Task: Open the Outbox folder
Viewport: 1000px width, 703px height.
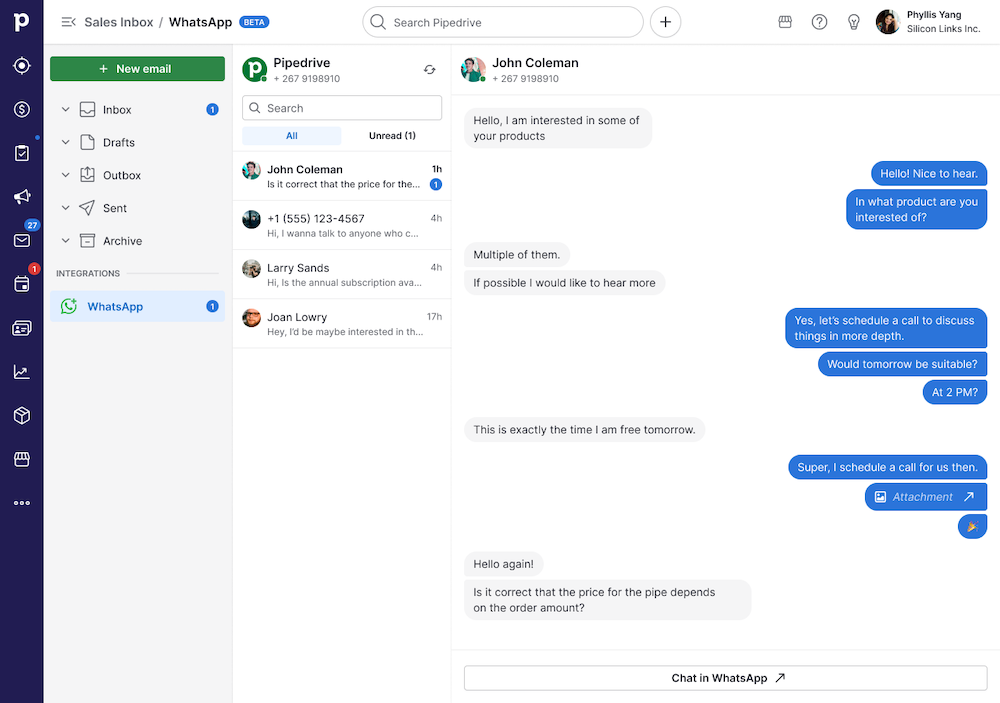Action: point(137,175)
